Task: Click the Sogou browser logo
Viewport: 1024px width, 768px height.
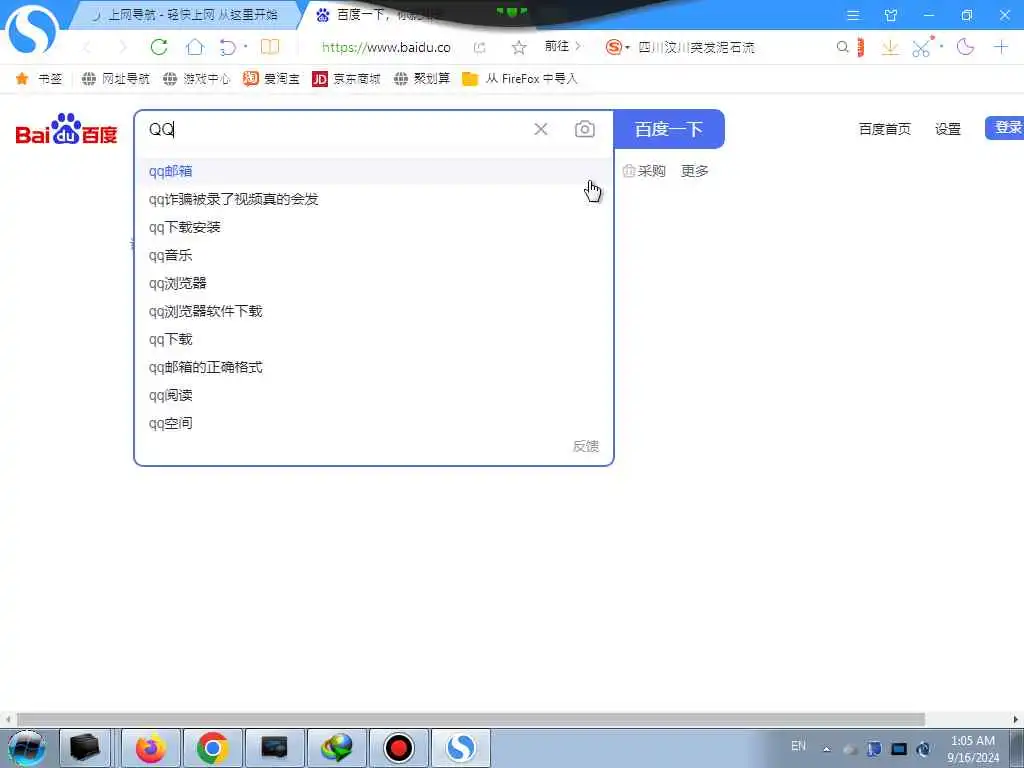Action: pyautogui.click(x=31, y=30)
